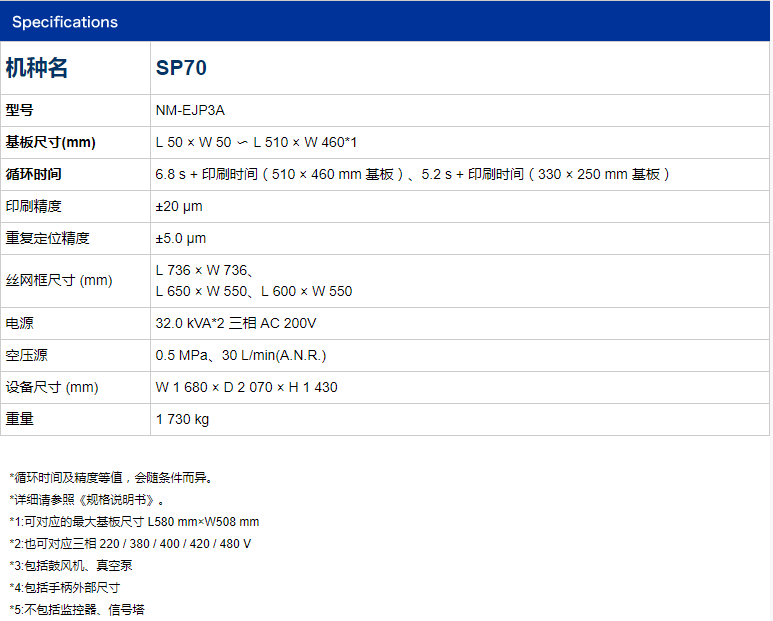Screen dimensions: 773x621
Task: Click the 循环时间及精度等值 footnote
Action: pyautogui.click(x=111, y=478)
